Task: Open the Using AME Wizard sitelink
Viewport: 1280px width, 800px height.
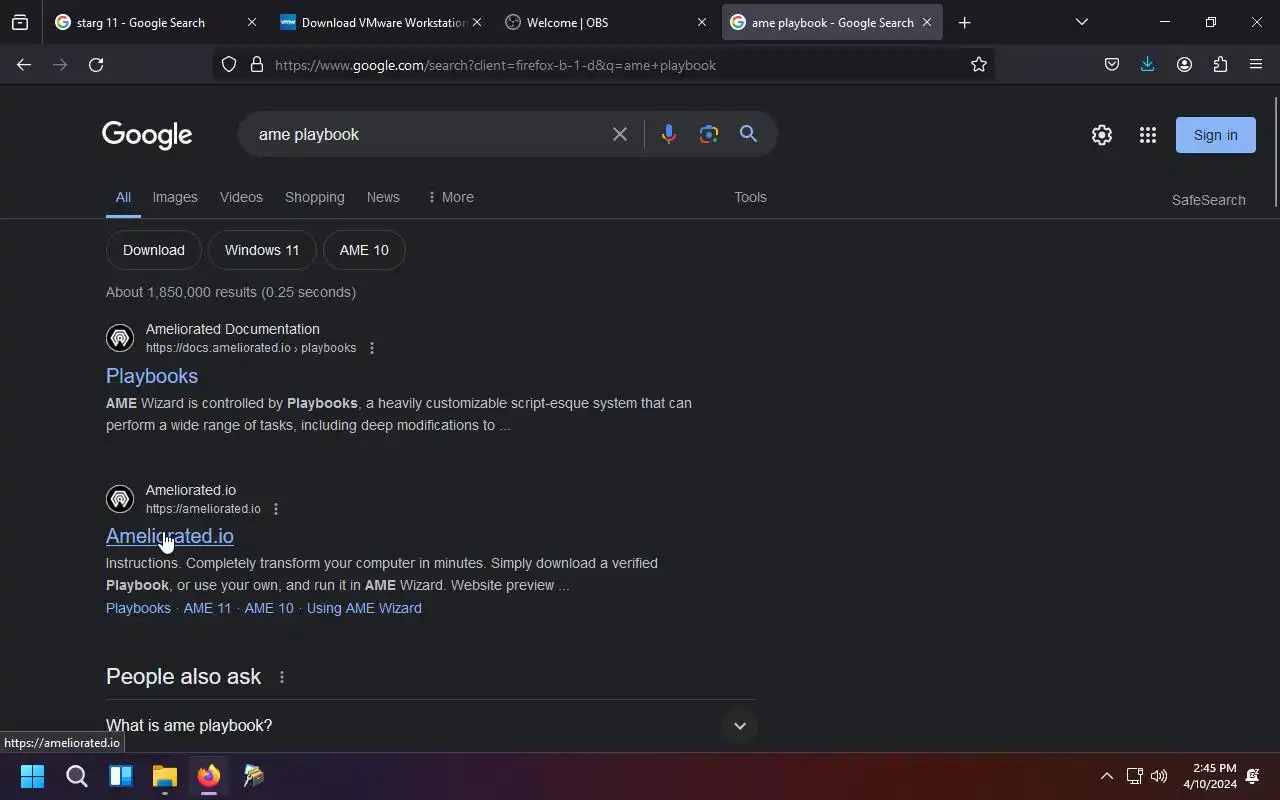Action: click(364, 608)
